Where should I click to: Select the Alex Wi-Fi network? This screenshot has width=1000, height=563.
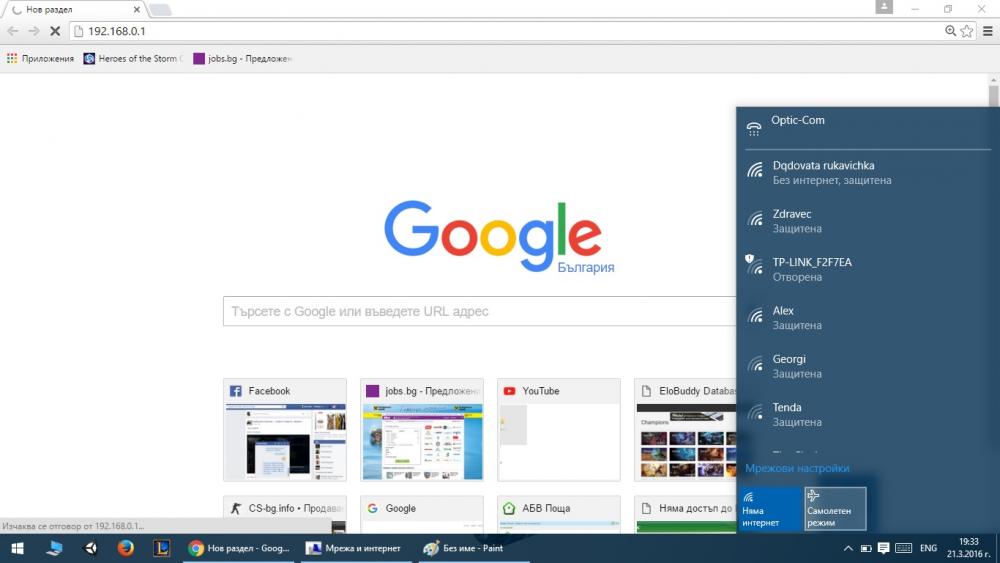(867, 318)
